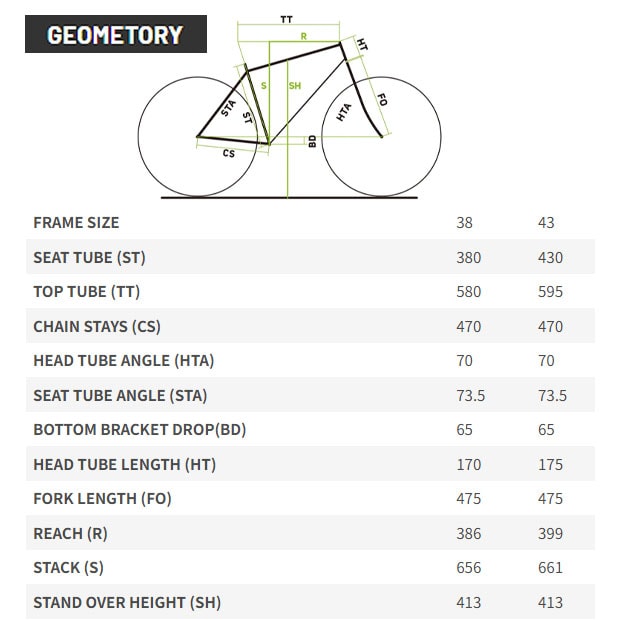Click the GEOMETORY header badge
620x620 pixels.
point(116,36)
